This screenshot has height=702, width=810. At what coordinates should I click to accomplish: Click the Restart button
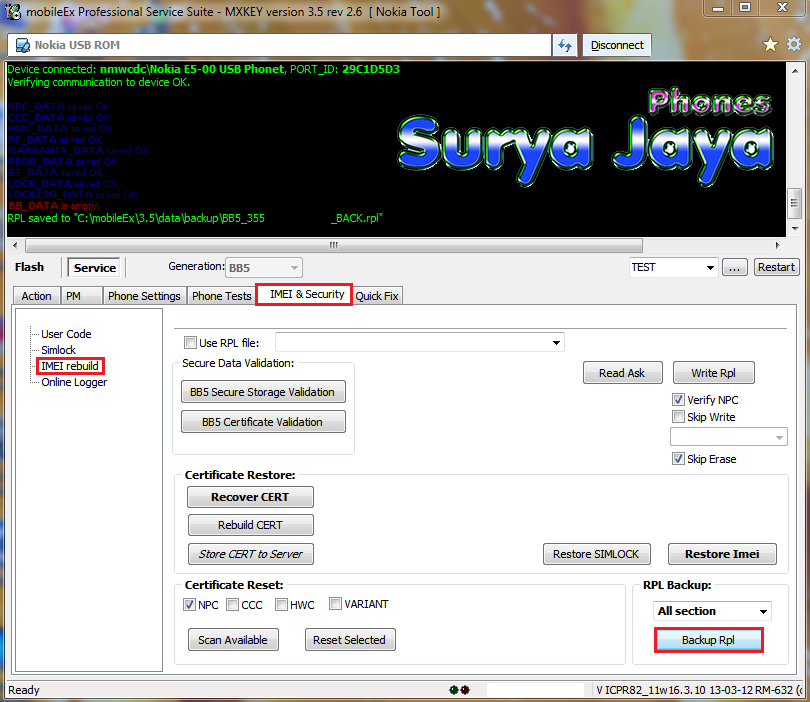pos(776,267)
